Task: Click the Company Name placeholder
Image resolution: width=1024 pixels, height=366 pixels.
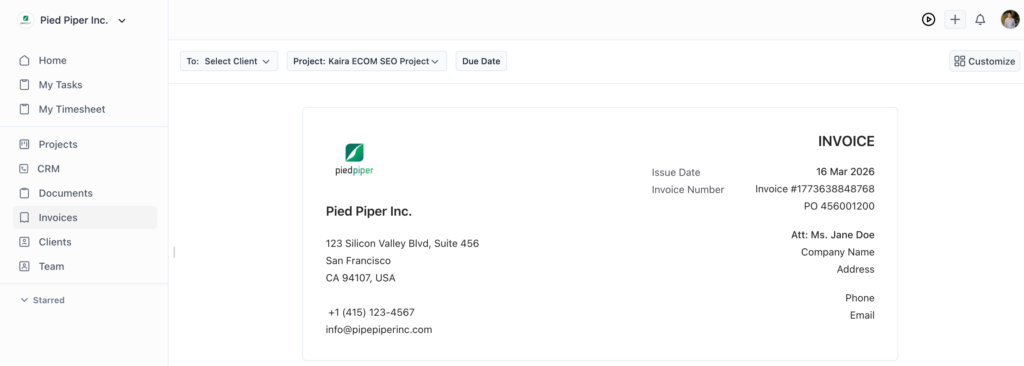Action: (838, 252)
